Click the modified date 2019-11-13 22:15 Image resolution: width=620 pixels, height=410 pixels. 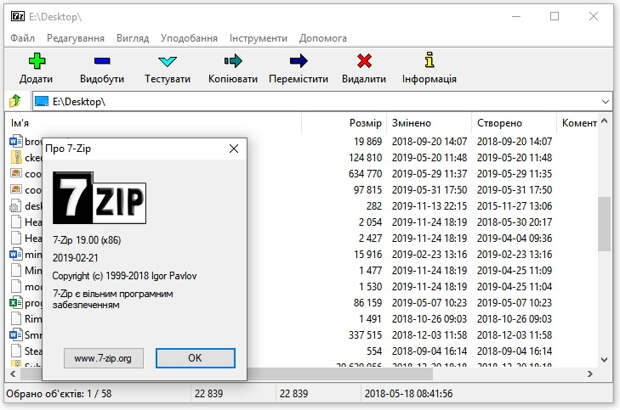[429, 206]
